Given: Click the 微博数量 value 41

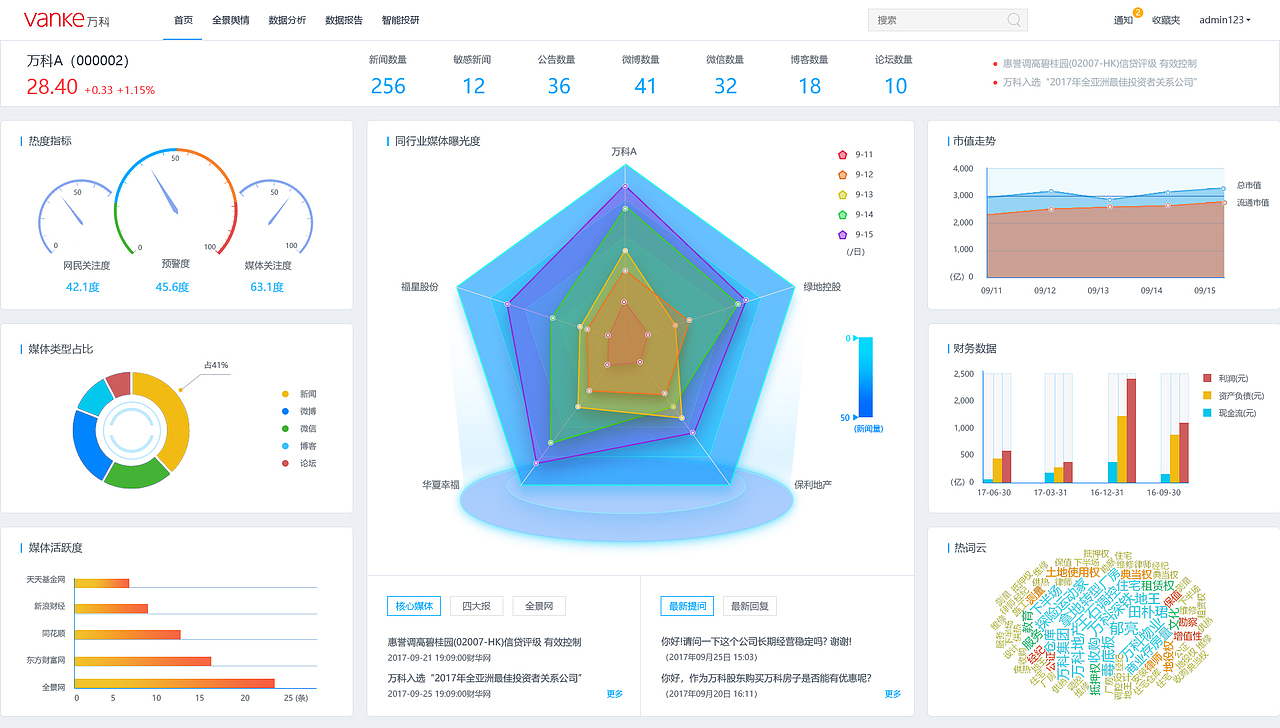Looking at the screenshot, I should click(x=645, y=86).
